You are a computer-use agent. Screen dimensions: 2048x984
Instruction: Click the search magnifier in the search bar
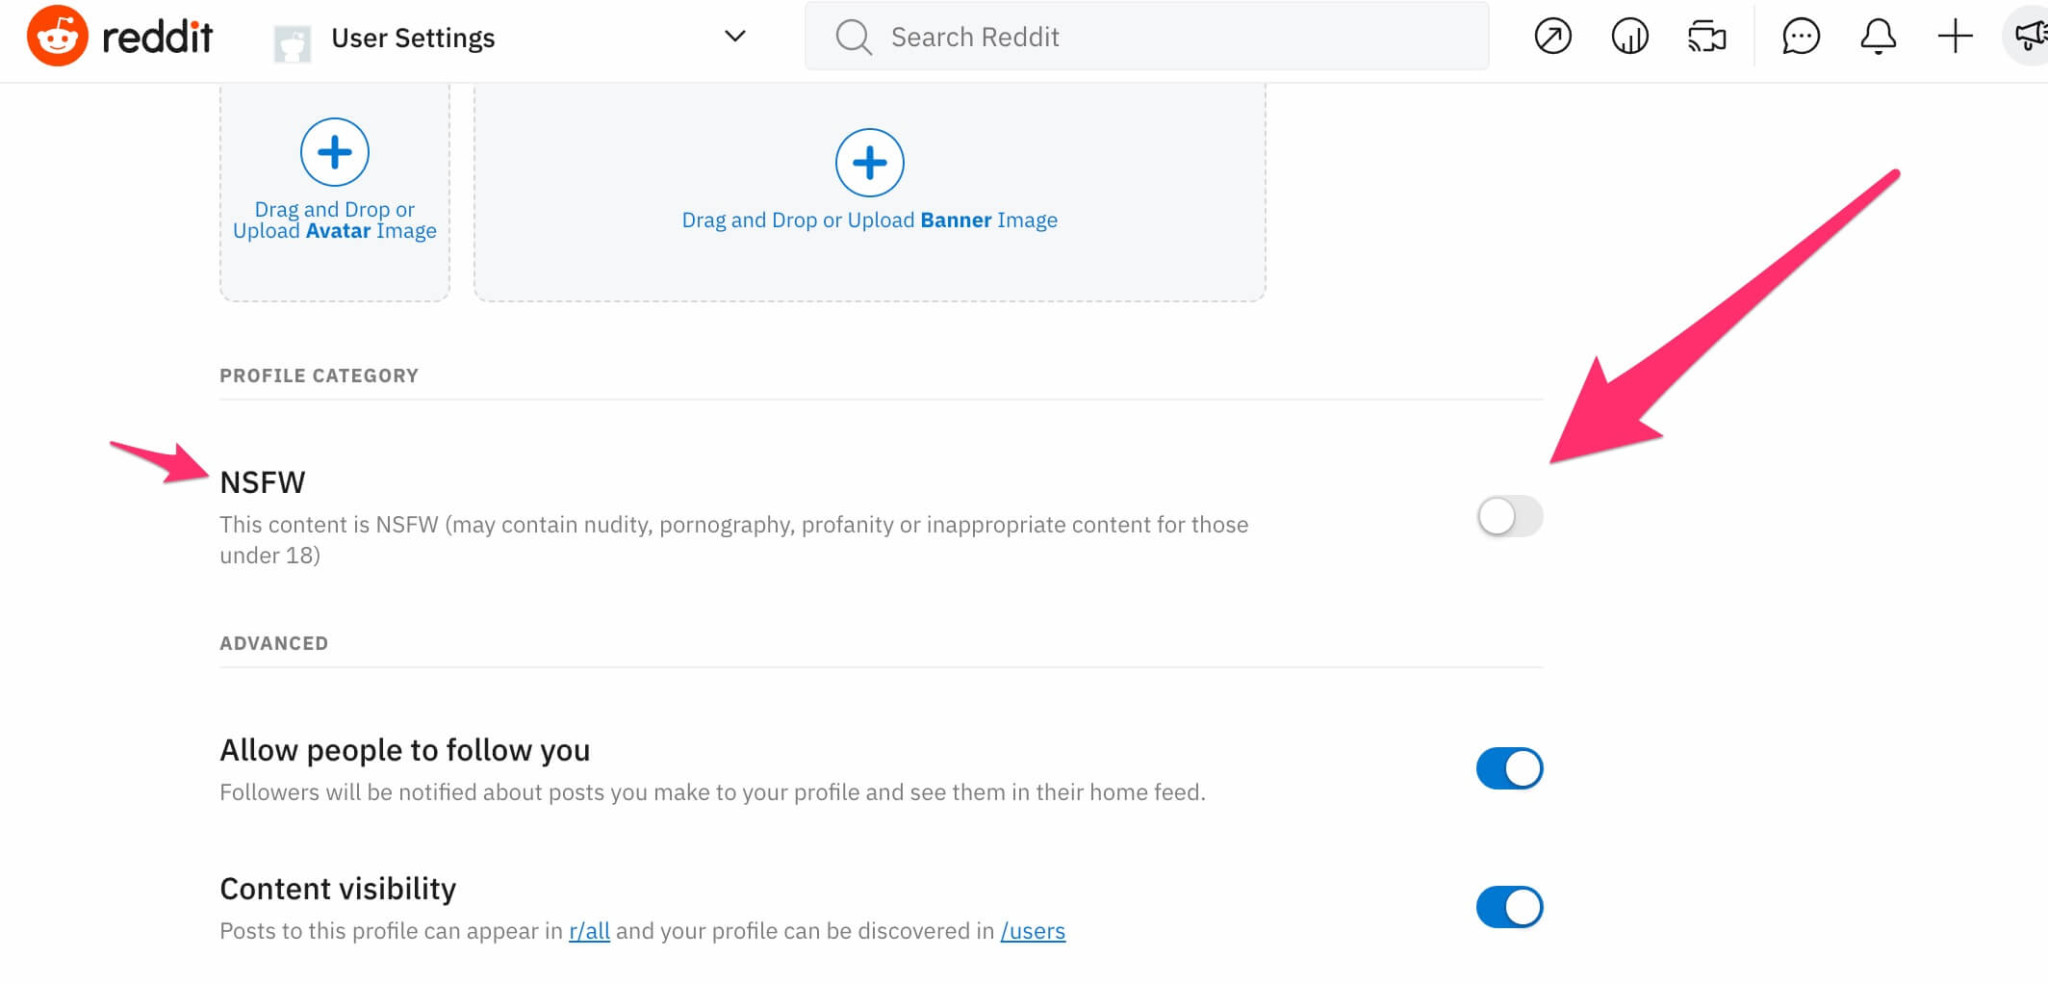point(853,37)
